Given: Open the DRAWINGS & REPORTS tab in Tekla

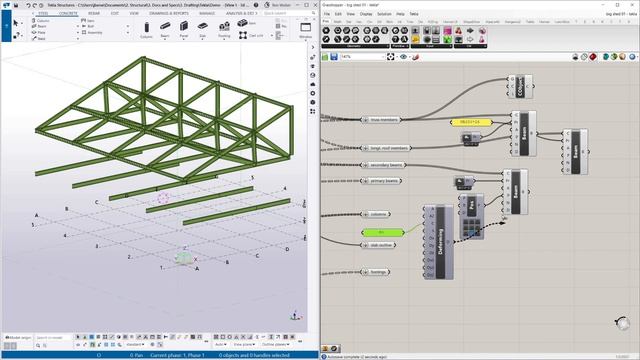Looking at the screenshot, I should click(169, 13).
